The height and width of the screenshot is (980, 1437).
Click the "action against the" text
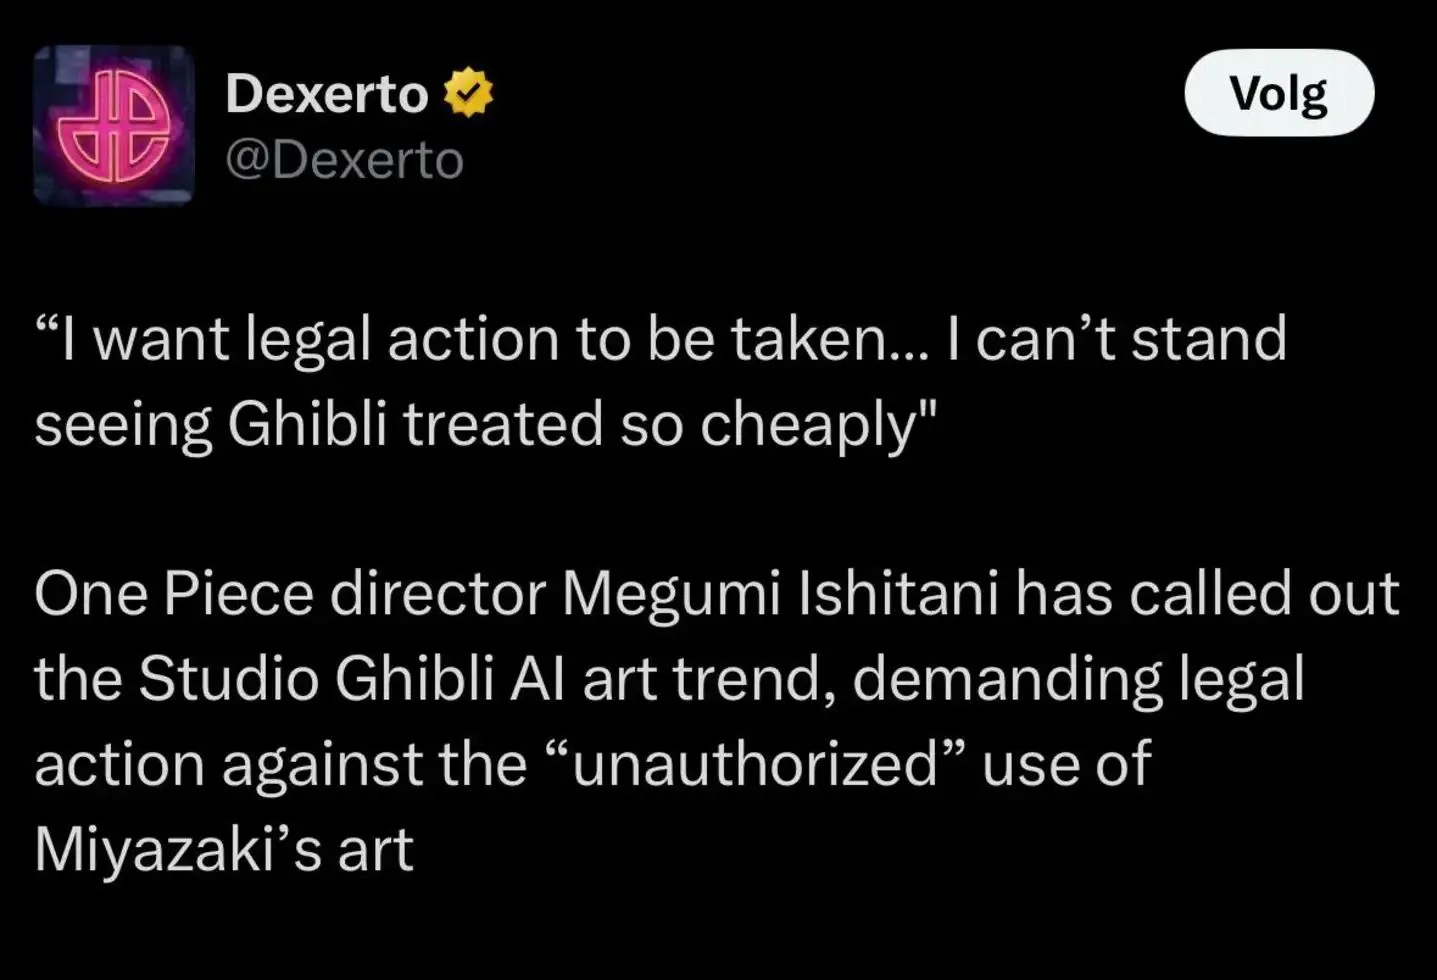(280, 765)
